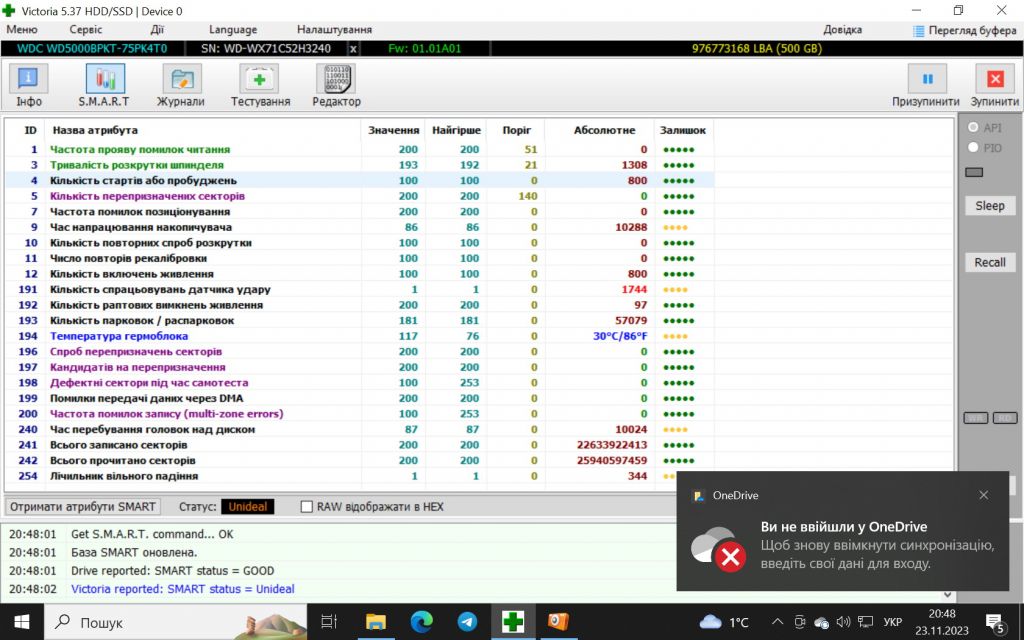The width and height of the screenshot is (1024, 640).
Task: Dismiss the OneDrive notification
Action: tap(984, 495)
